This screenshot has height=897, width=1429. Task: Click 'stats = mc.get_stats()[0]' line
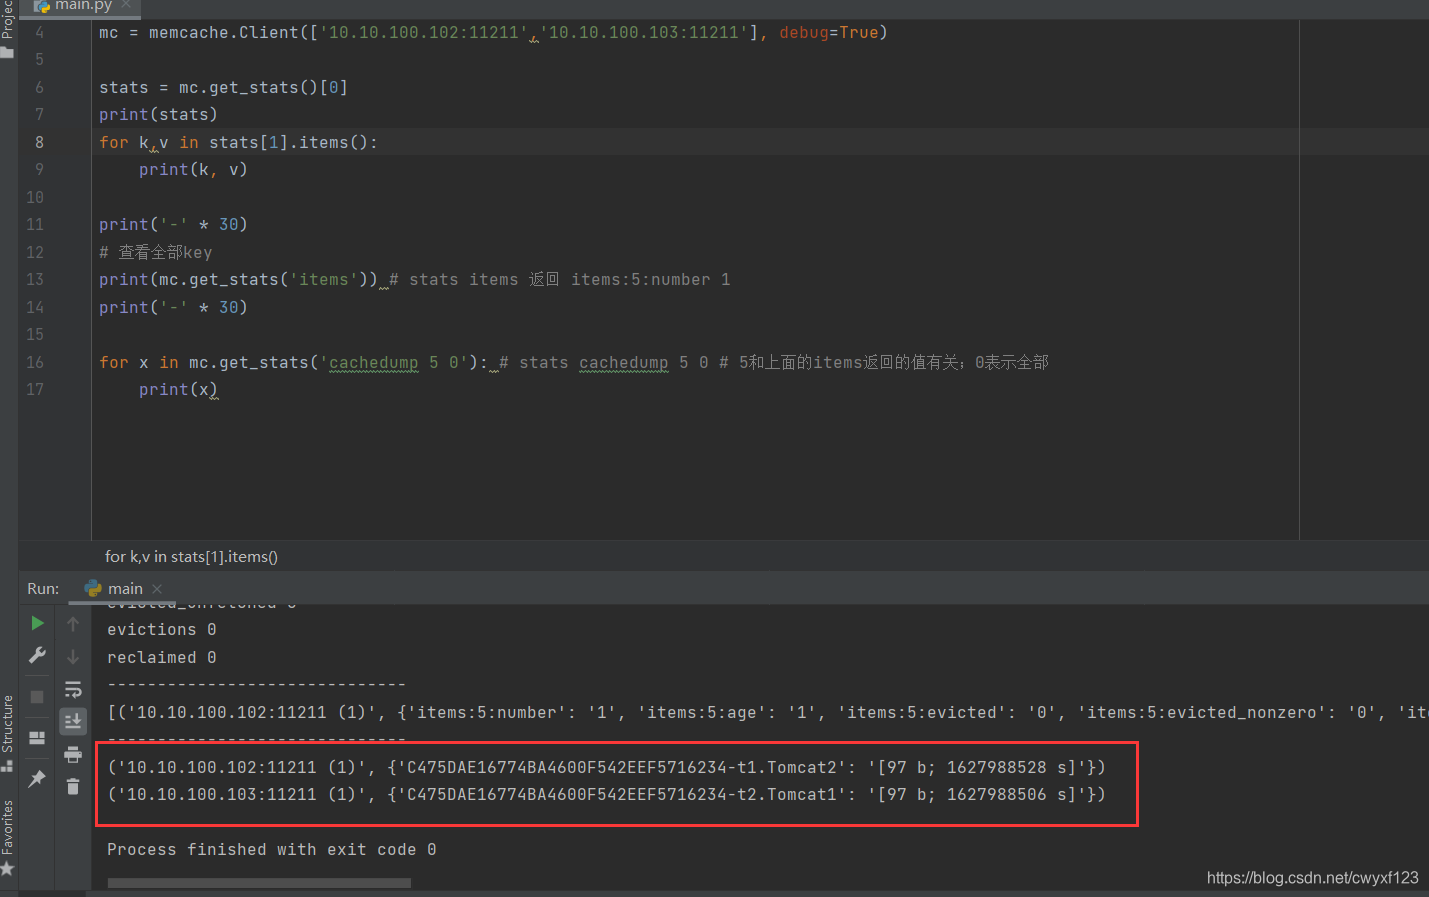[223, 87]
